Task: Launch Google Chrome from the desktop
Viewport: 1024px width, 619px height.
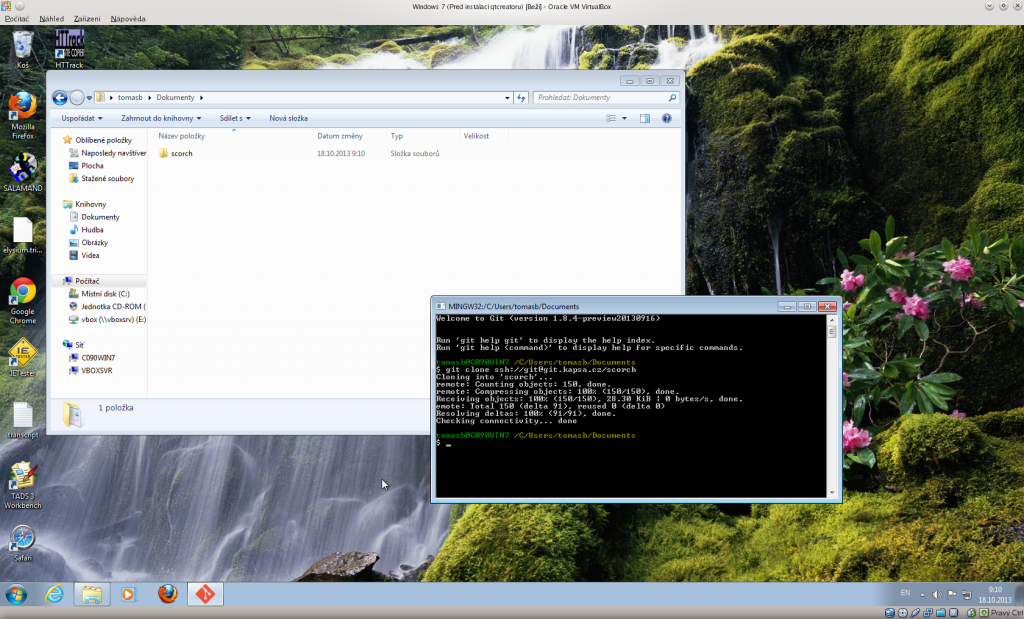Action: (x=22, y=301)
